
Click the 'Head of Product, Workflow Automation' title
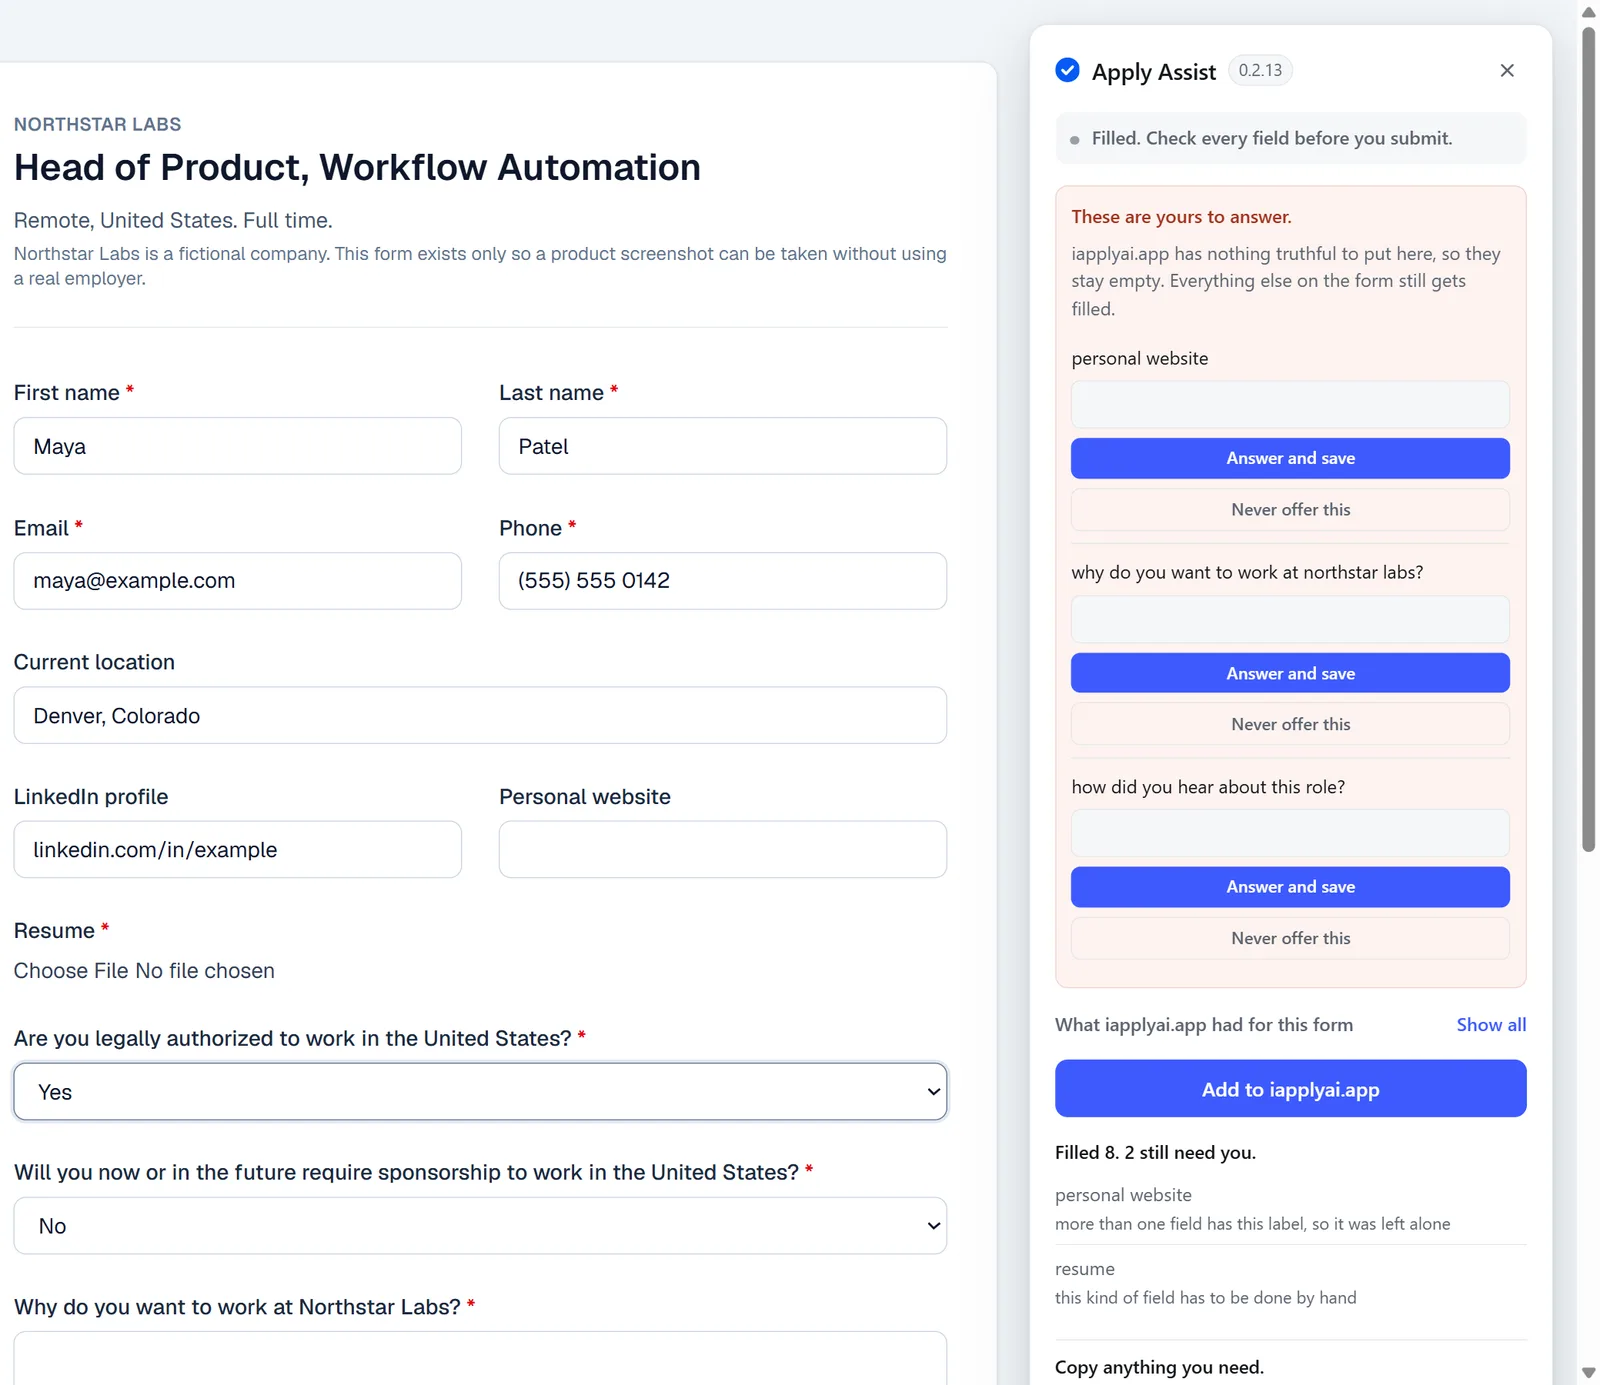357,167
